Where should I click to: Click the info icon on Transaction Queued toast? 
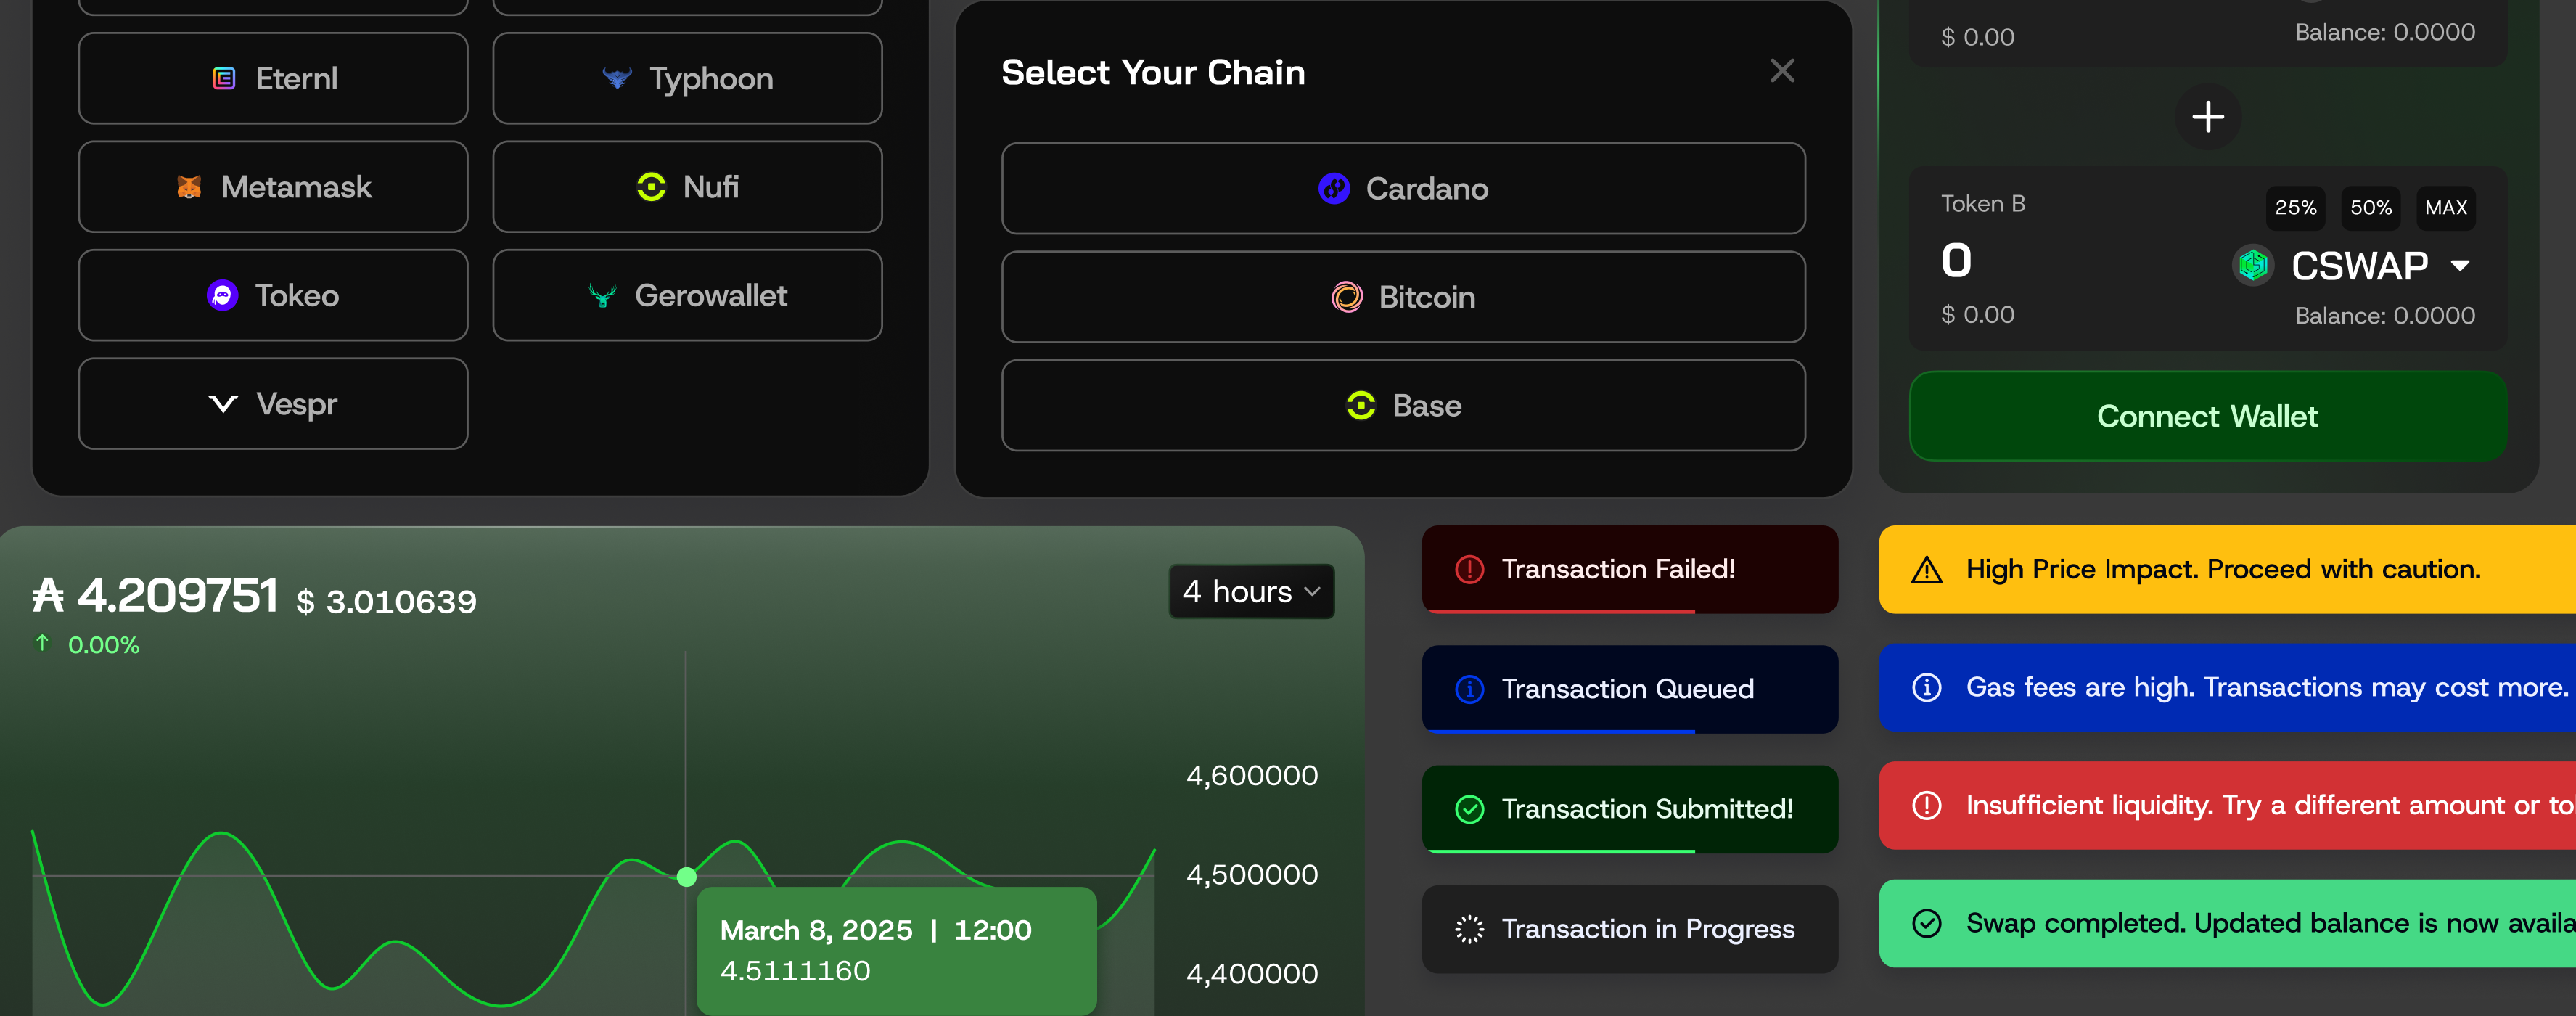pyautogui.click(x=1469, y=689)
